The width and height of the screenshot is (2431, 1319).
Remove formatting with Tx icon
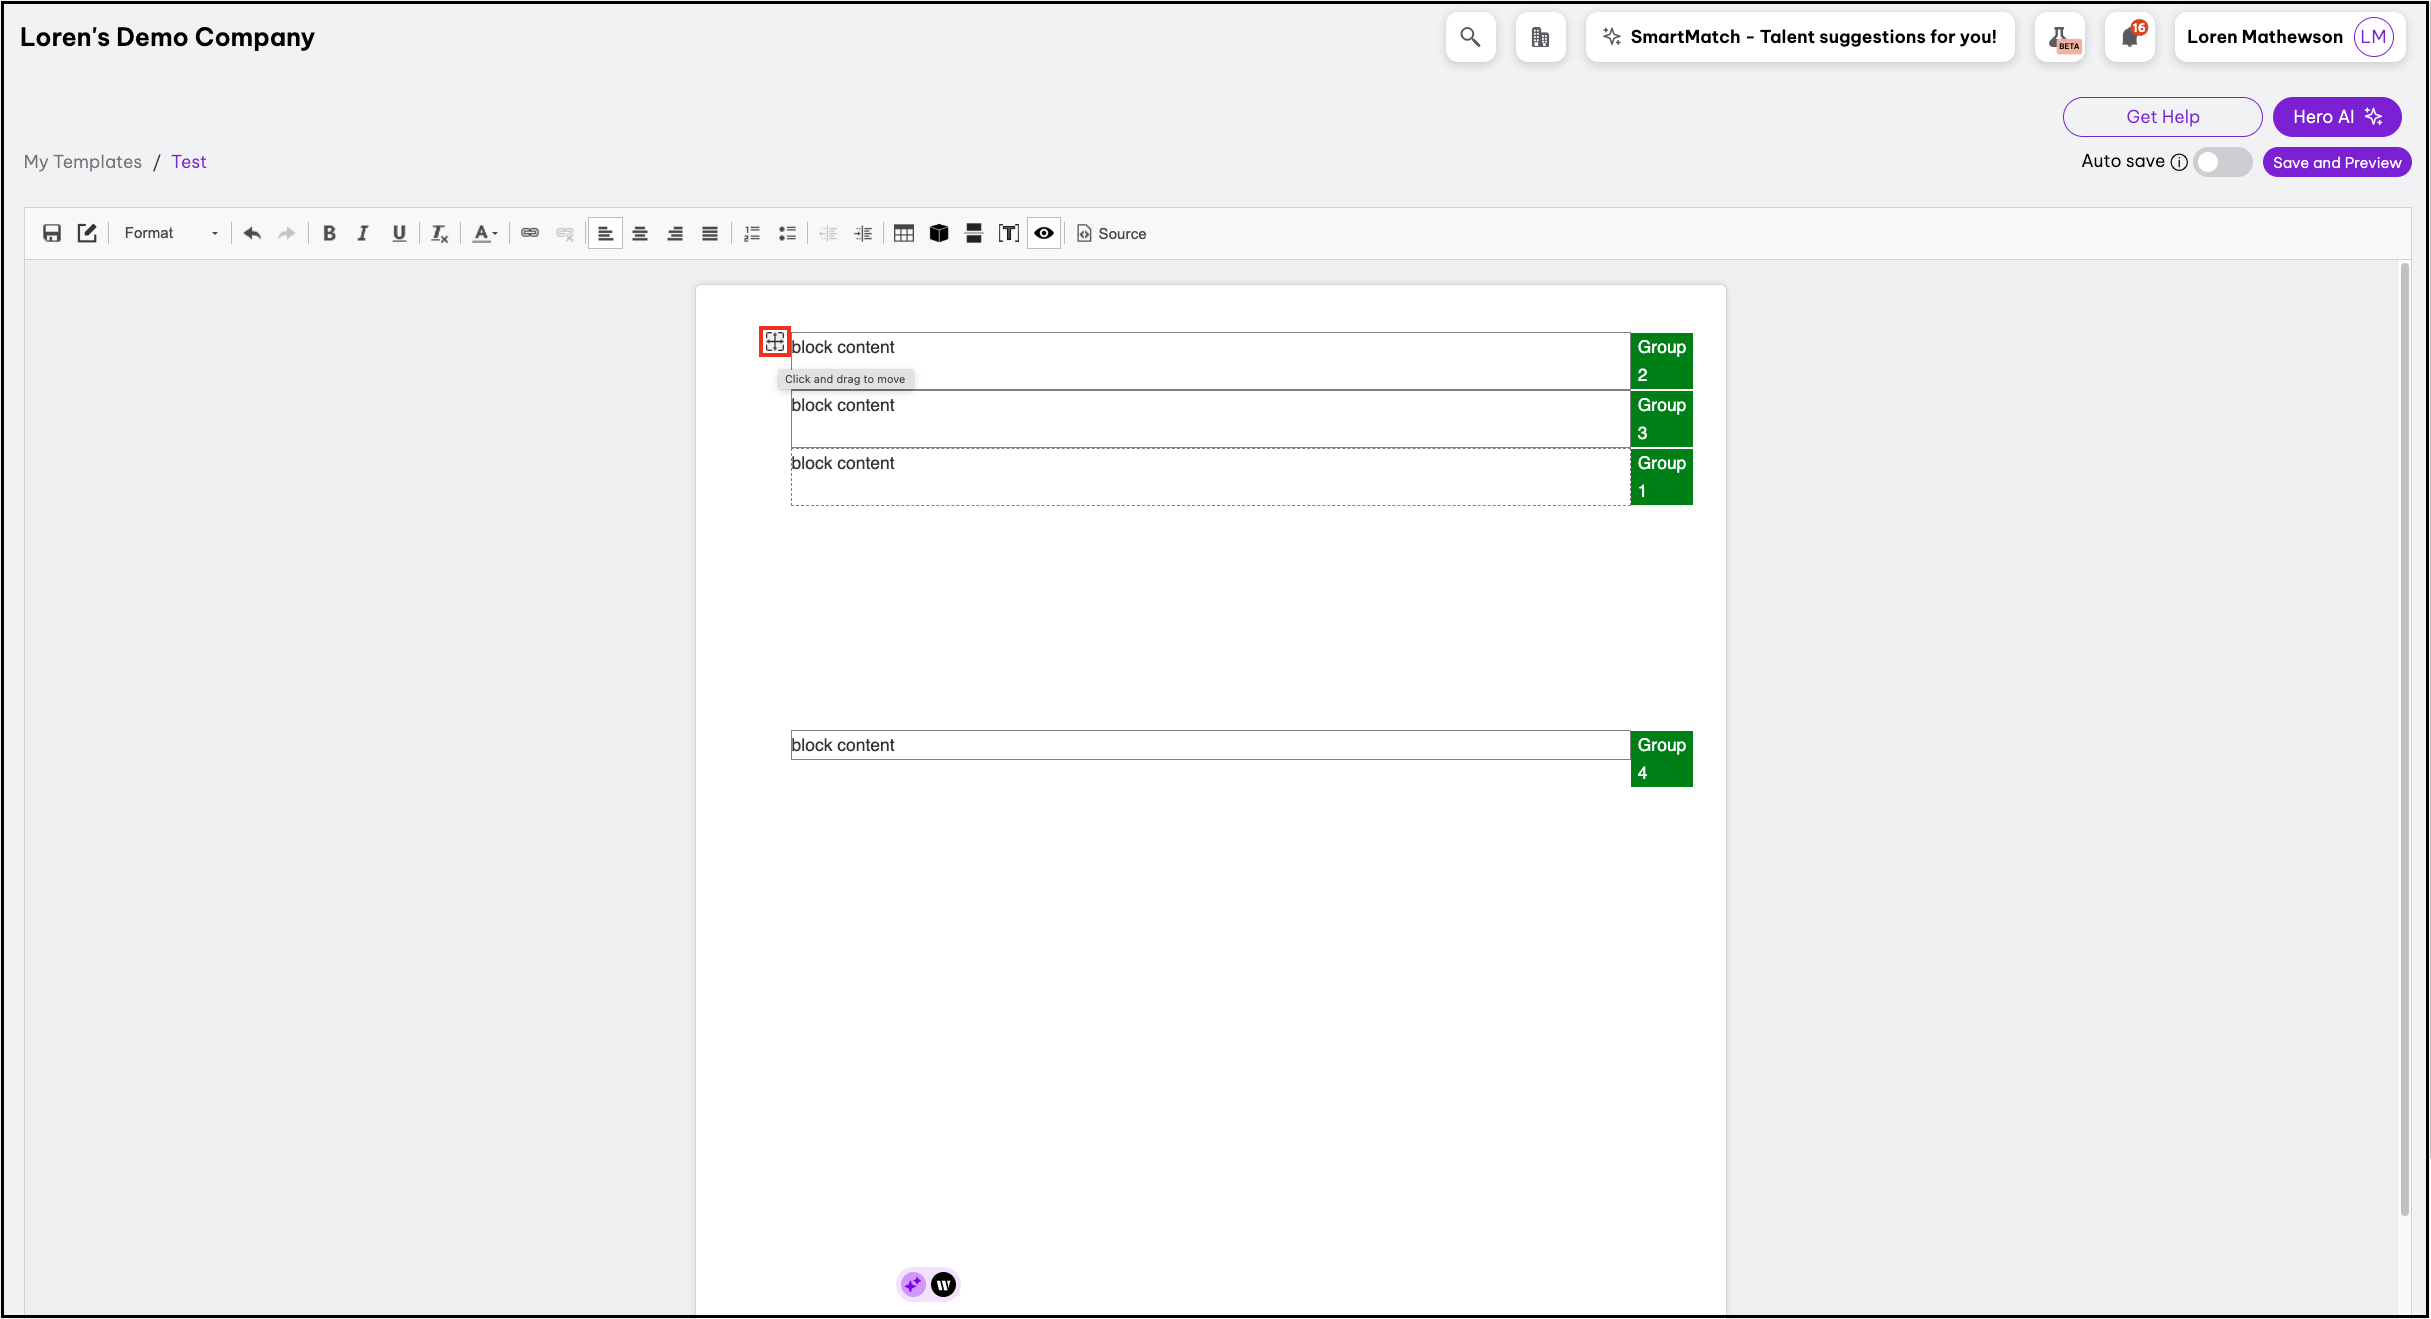(439, 233)
